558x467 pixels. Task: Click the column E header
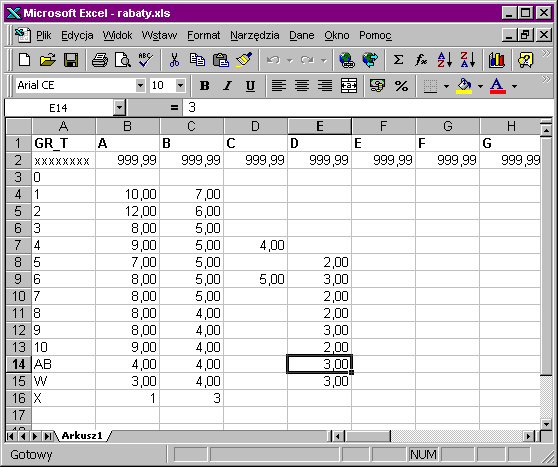[x=320, y=126]
